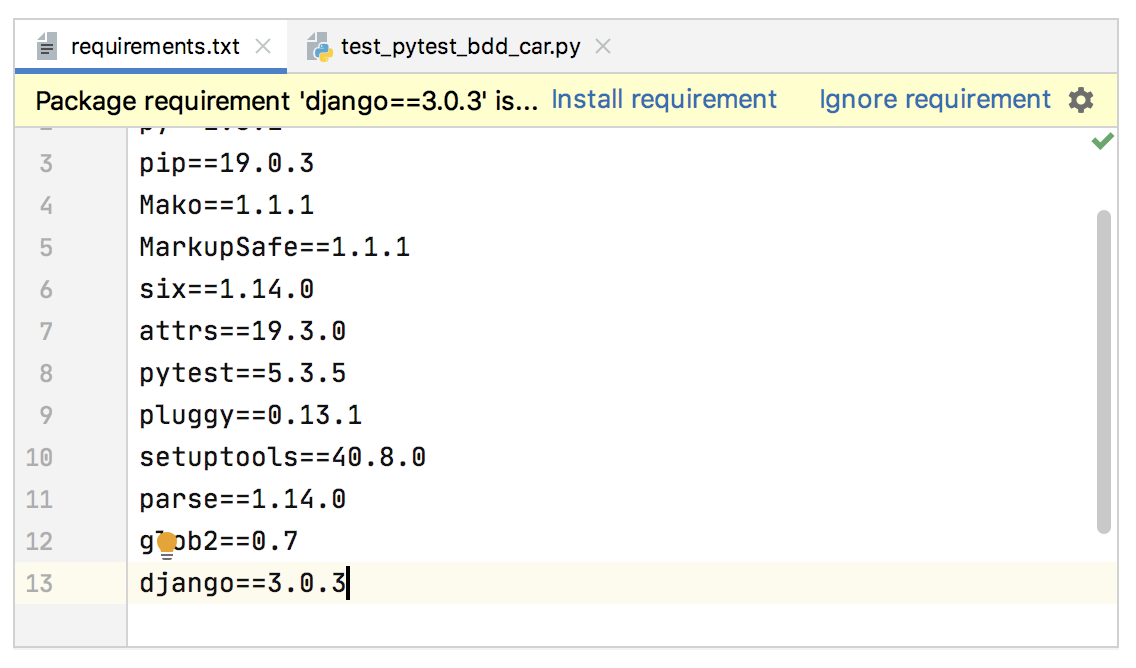1136x668 pixels.
Task: Click the requirements.txt text file icon
Action: pyautogui.click(x=47, y=46)
